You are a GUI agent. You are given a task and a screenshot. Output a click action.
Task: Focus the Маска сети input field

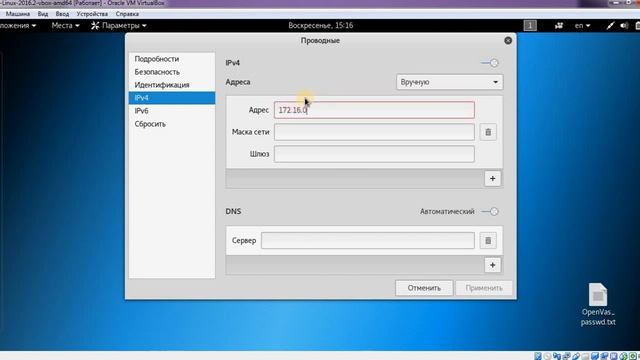374,132
